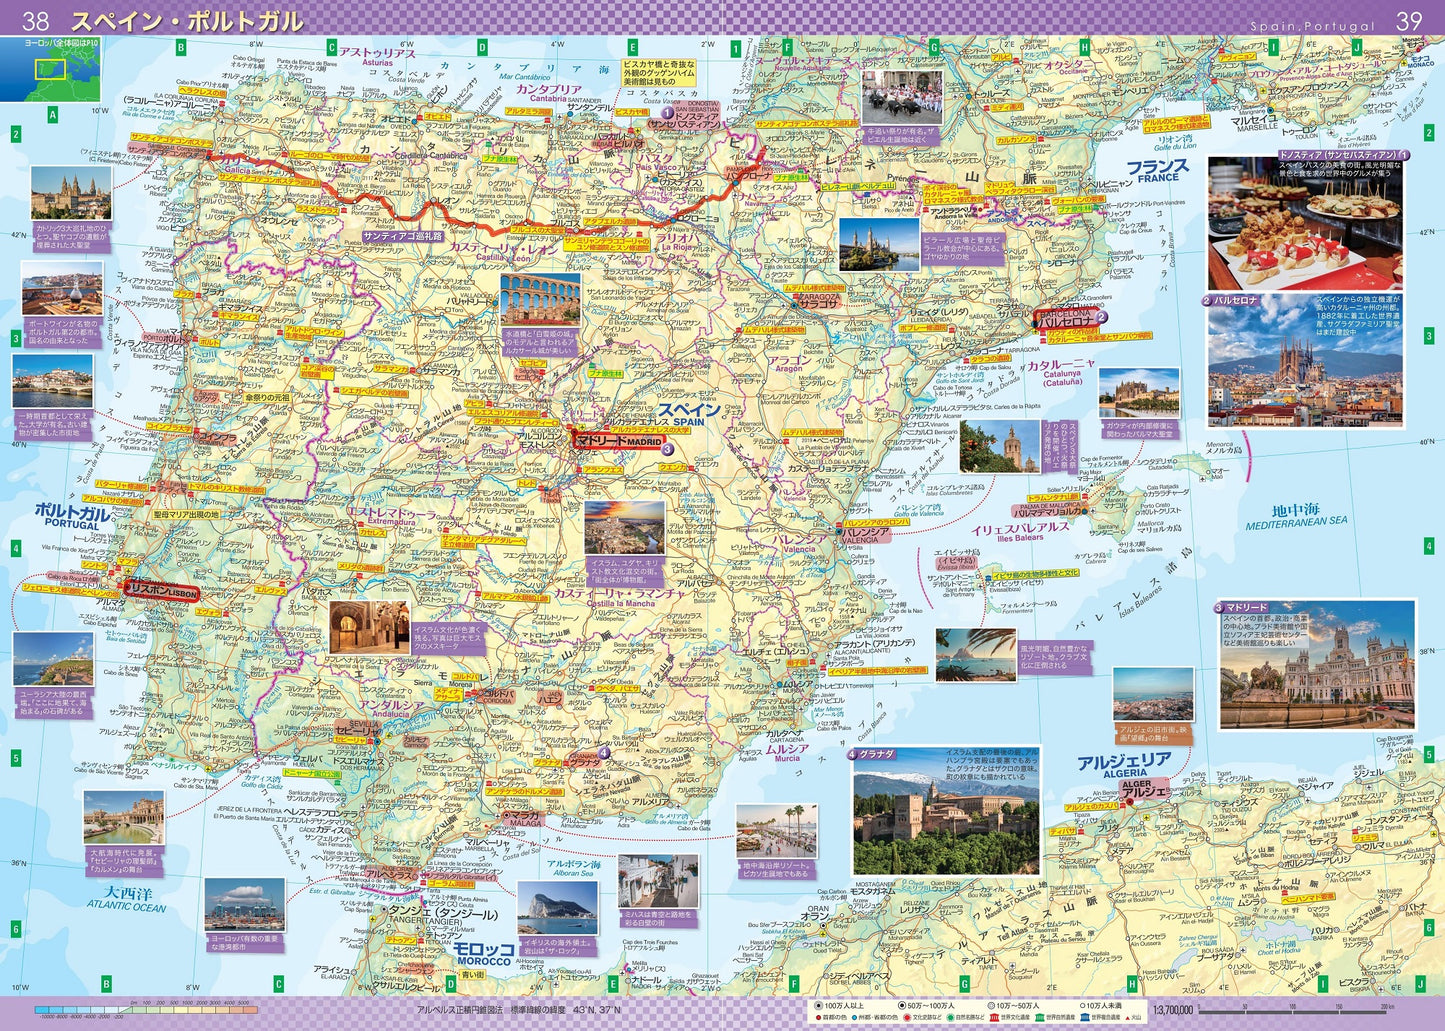Click green grid marker B at top

pos(181,47)
